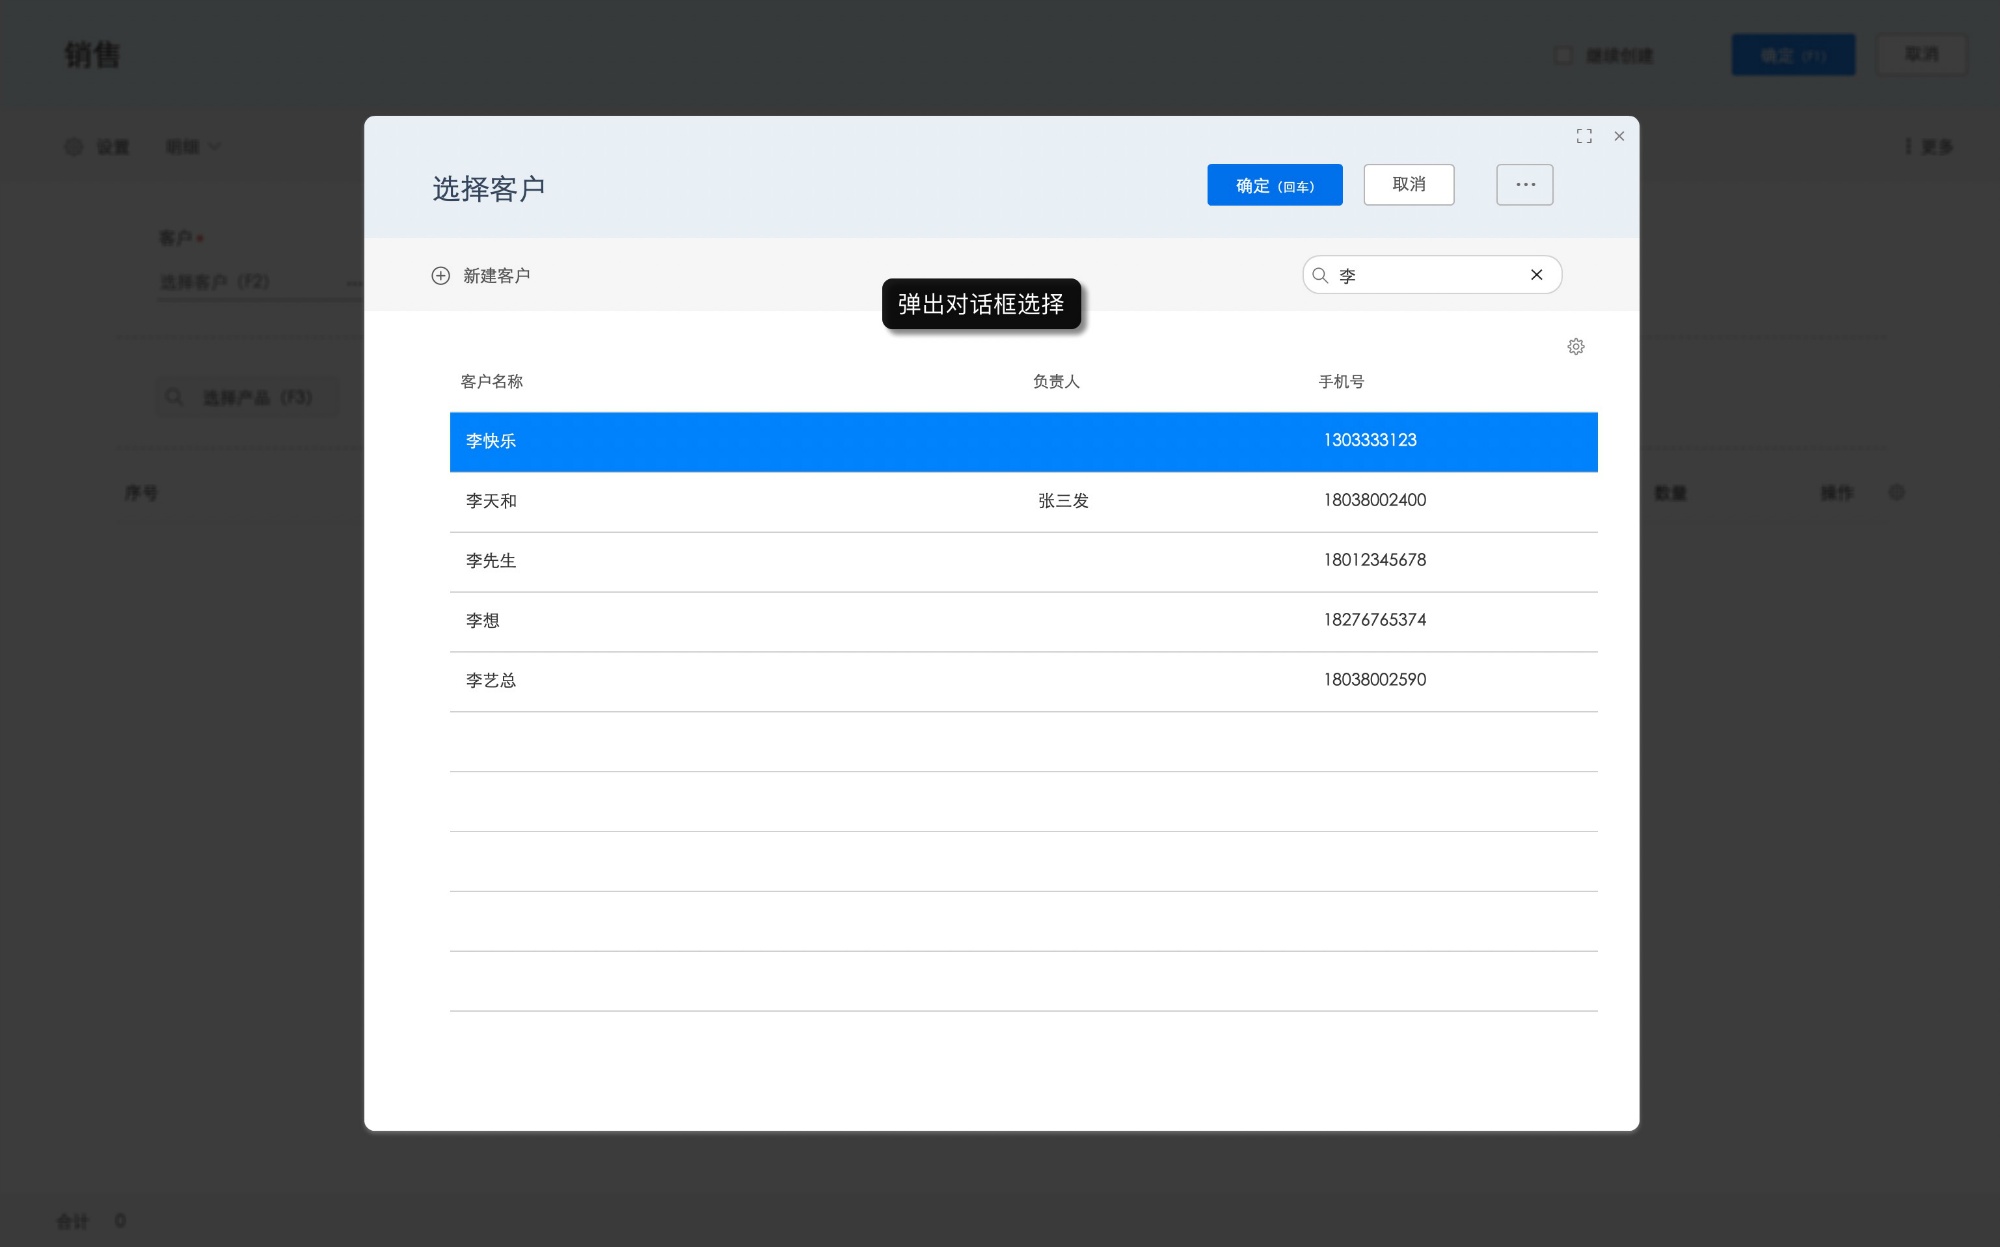This screenshot has height=1247, width=2000.
Task: Confirm selection with the 确定（回车）button
Action: (1275, 184)
